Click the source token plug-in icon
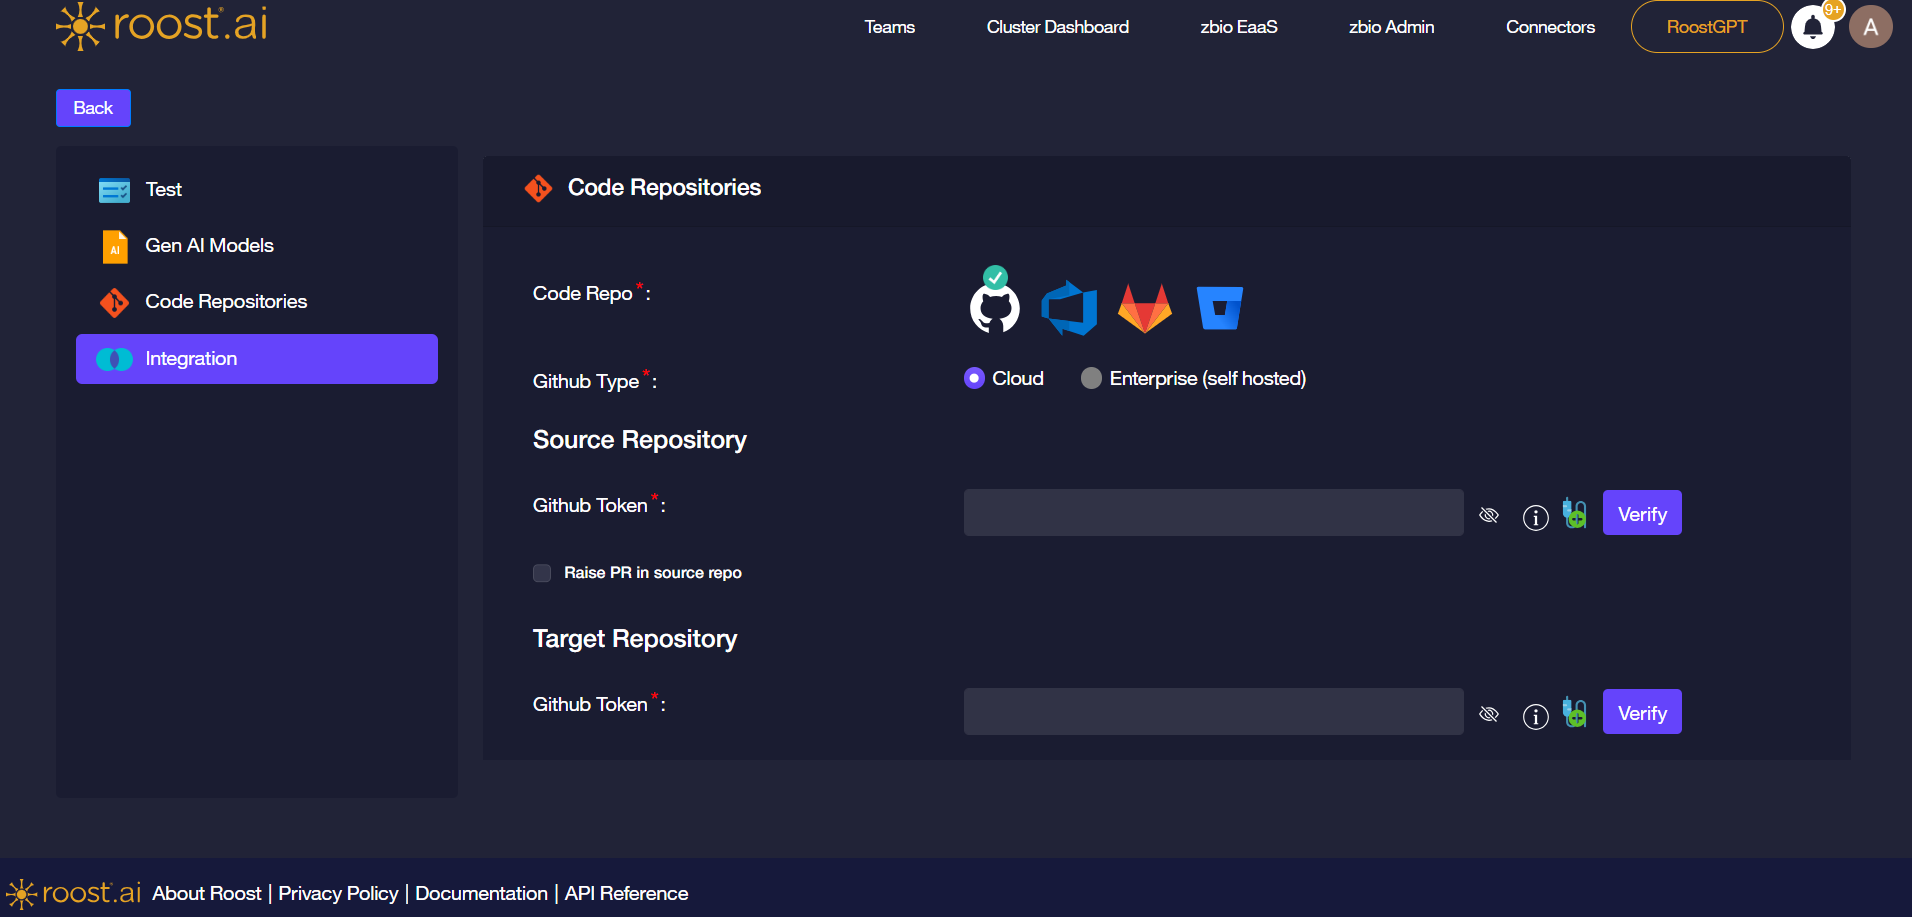Screen dimensions: 1912x917 pos(1574,514)
